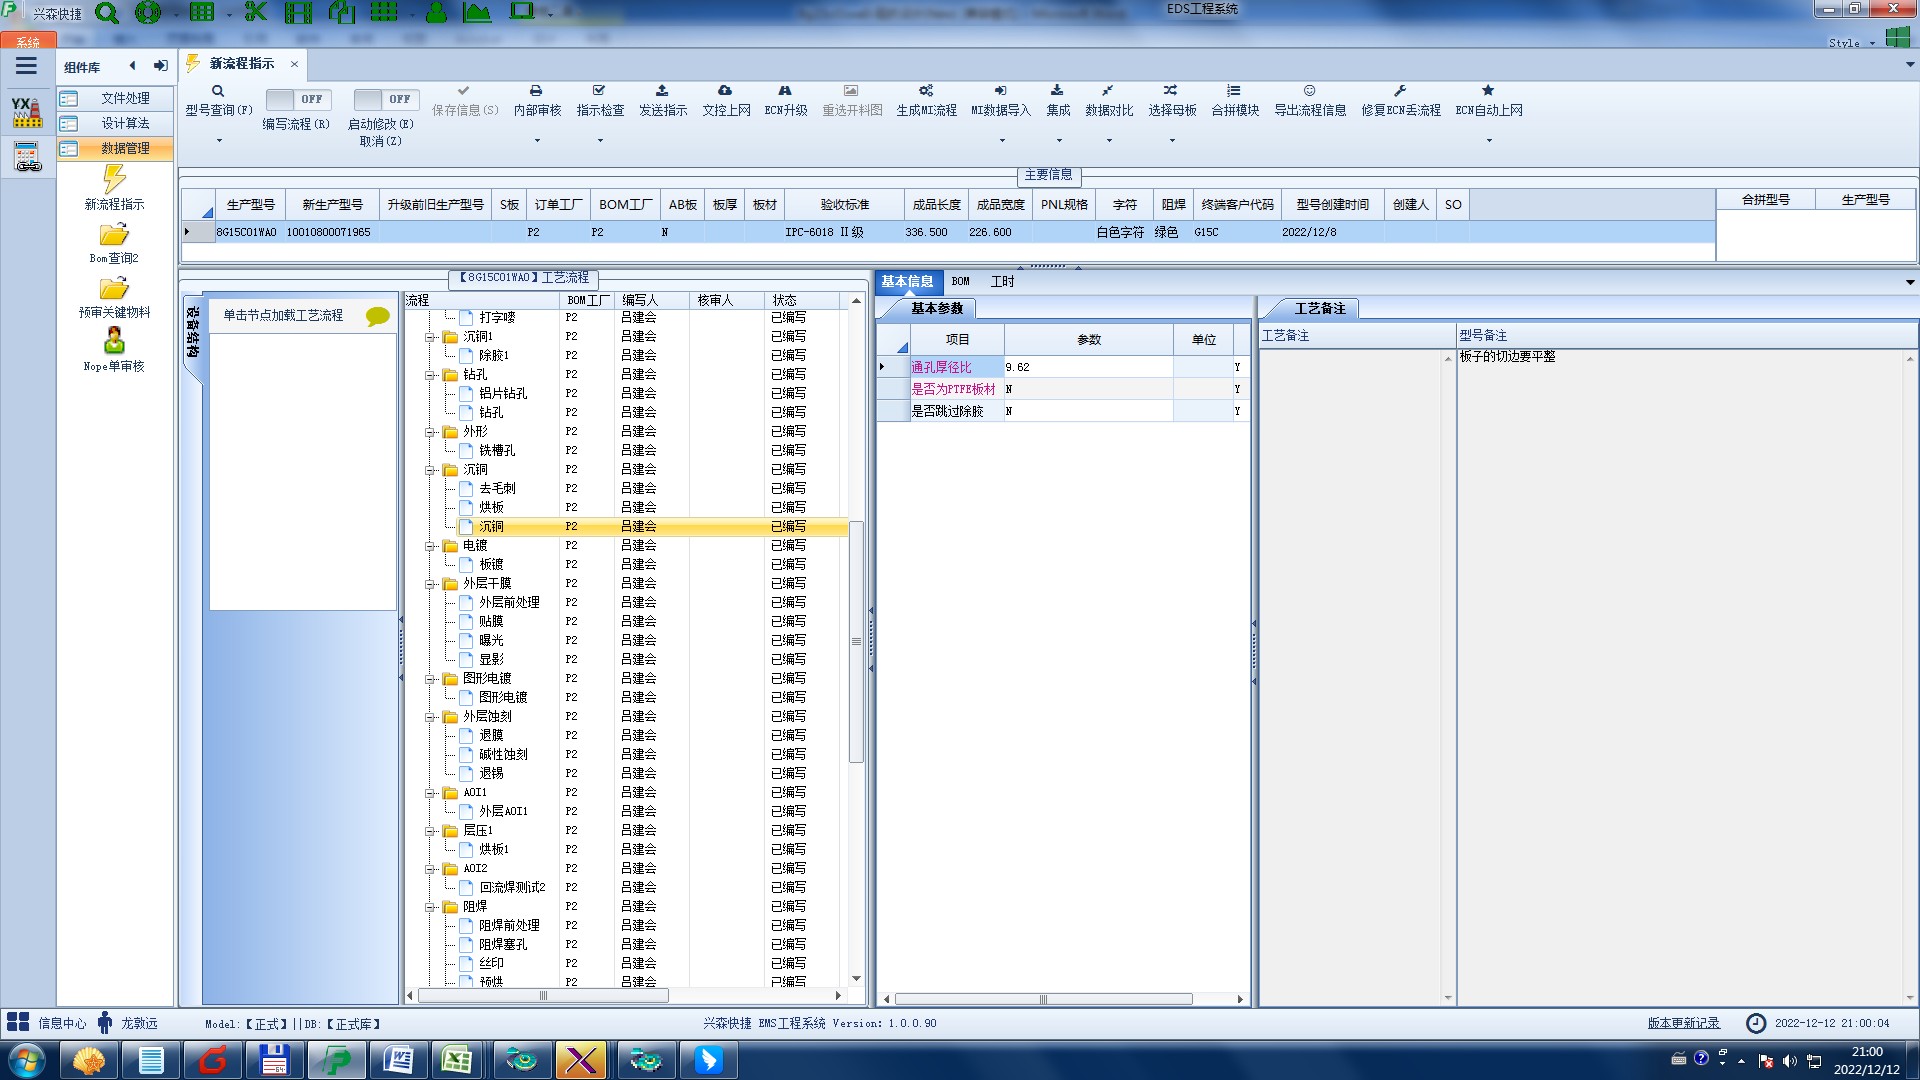Click the 型号查询 search icon
This screenshot has width=1920, height=1080.
coord(217,91)
